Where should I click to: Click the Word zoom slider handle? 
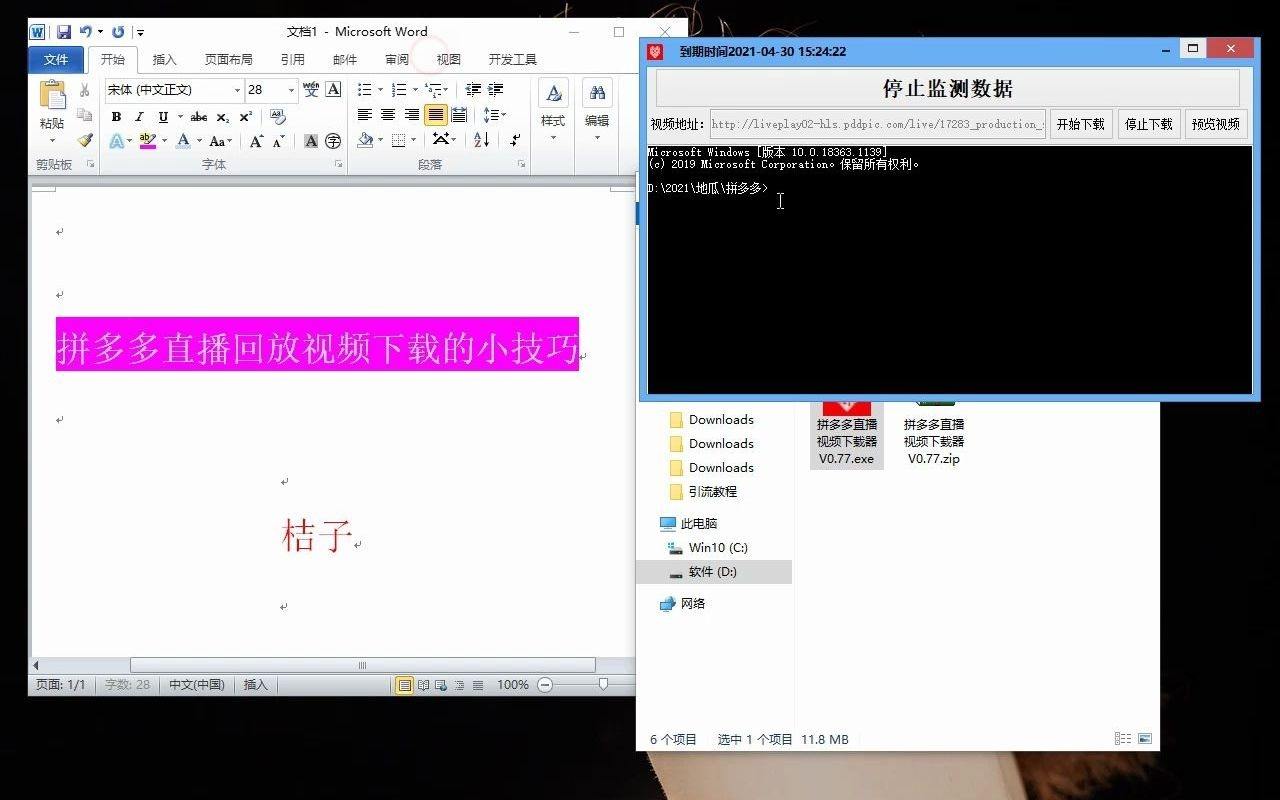click(603, 685)
